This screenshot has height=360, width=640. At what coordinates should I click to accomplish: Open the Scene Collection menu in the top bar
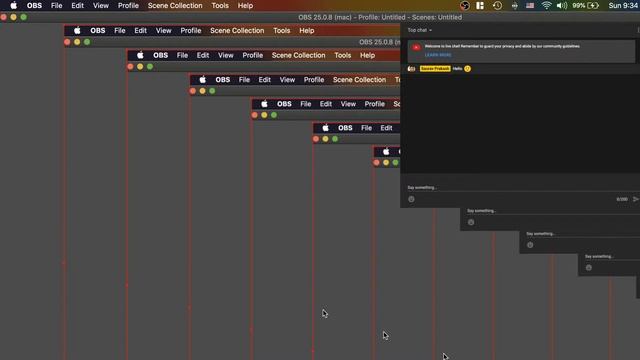point(175,6)
